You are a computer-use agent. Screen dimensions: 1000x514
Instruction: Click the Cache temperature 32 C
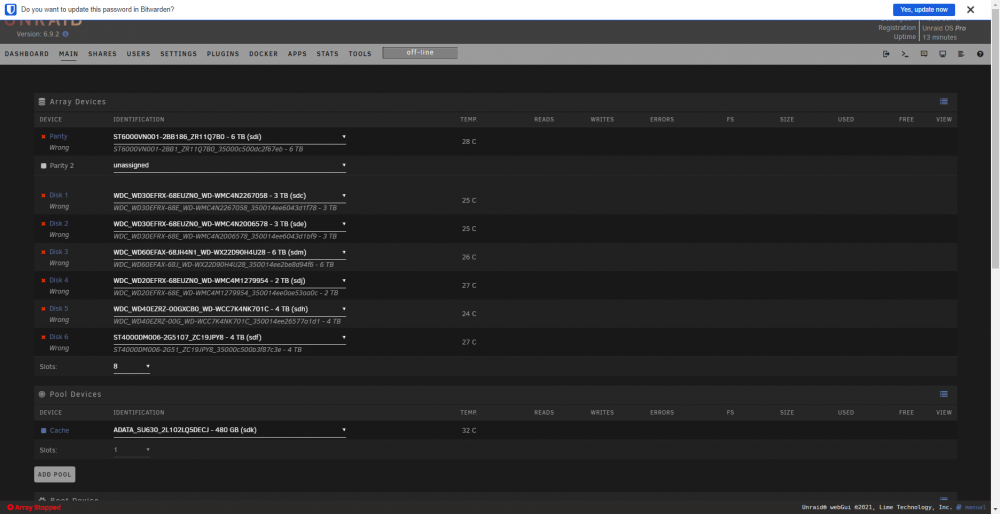[x=469, y=430]
